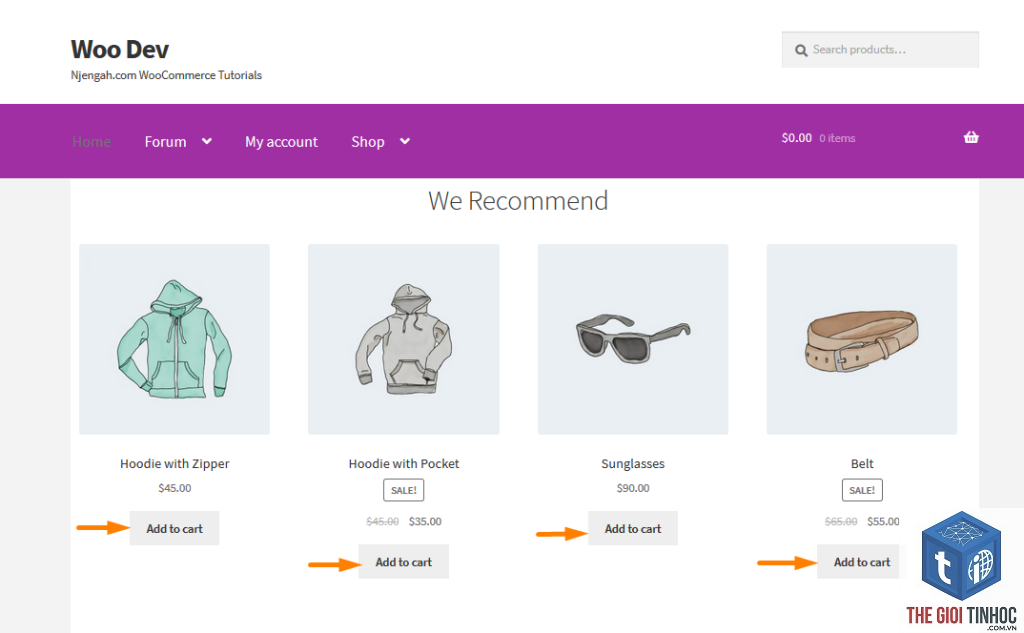Open the Forum menu item
This screenshot has width=1024, height=633.
click(x=165, y=142)
